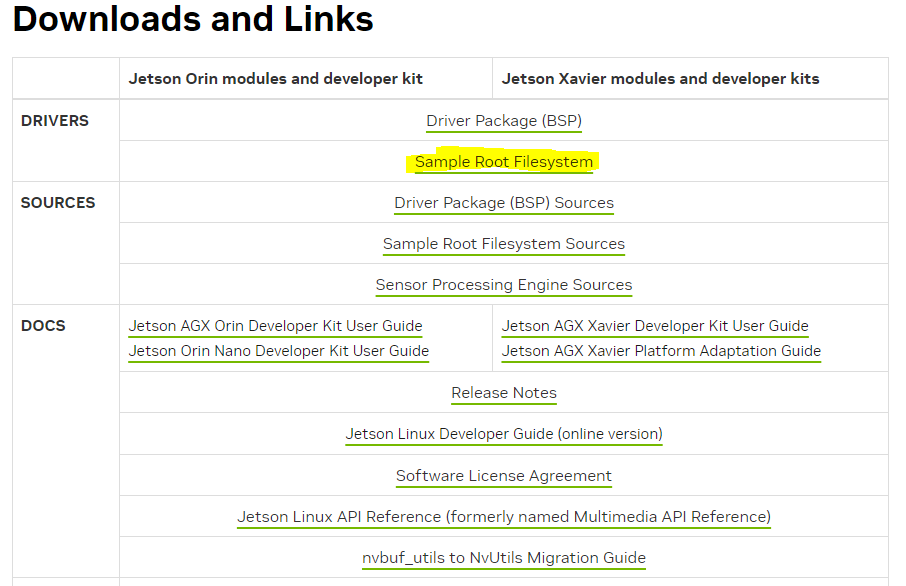
Task: Open Jetson AGX Orin Developer Kit User Guide
Action: click(276, 326)
